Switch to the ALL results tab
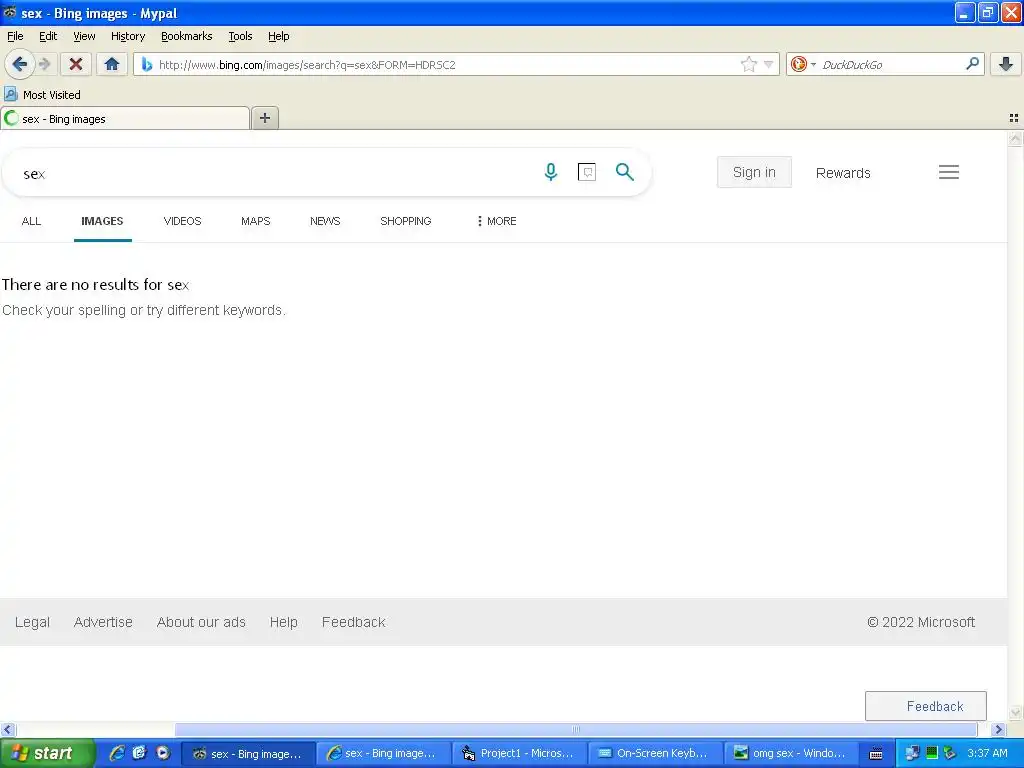The height and width of the screenshot is (768, 1024). [x=31, y=221]
